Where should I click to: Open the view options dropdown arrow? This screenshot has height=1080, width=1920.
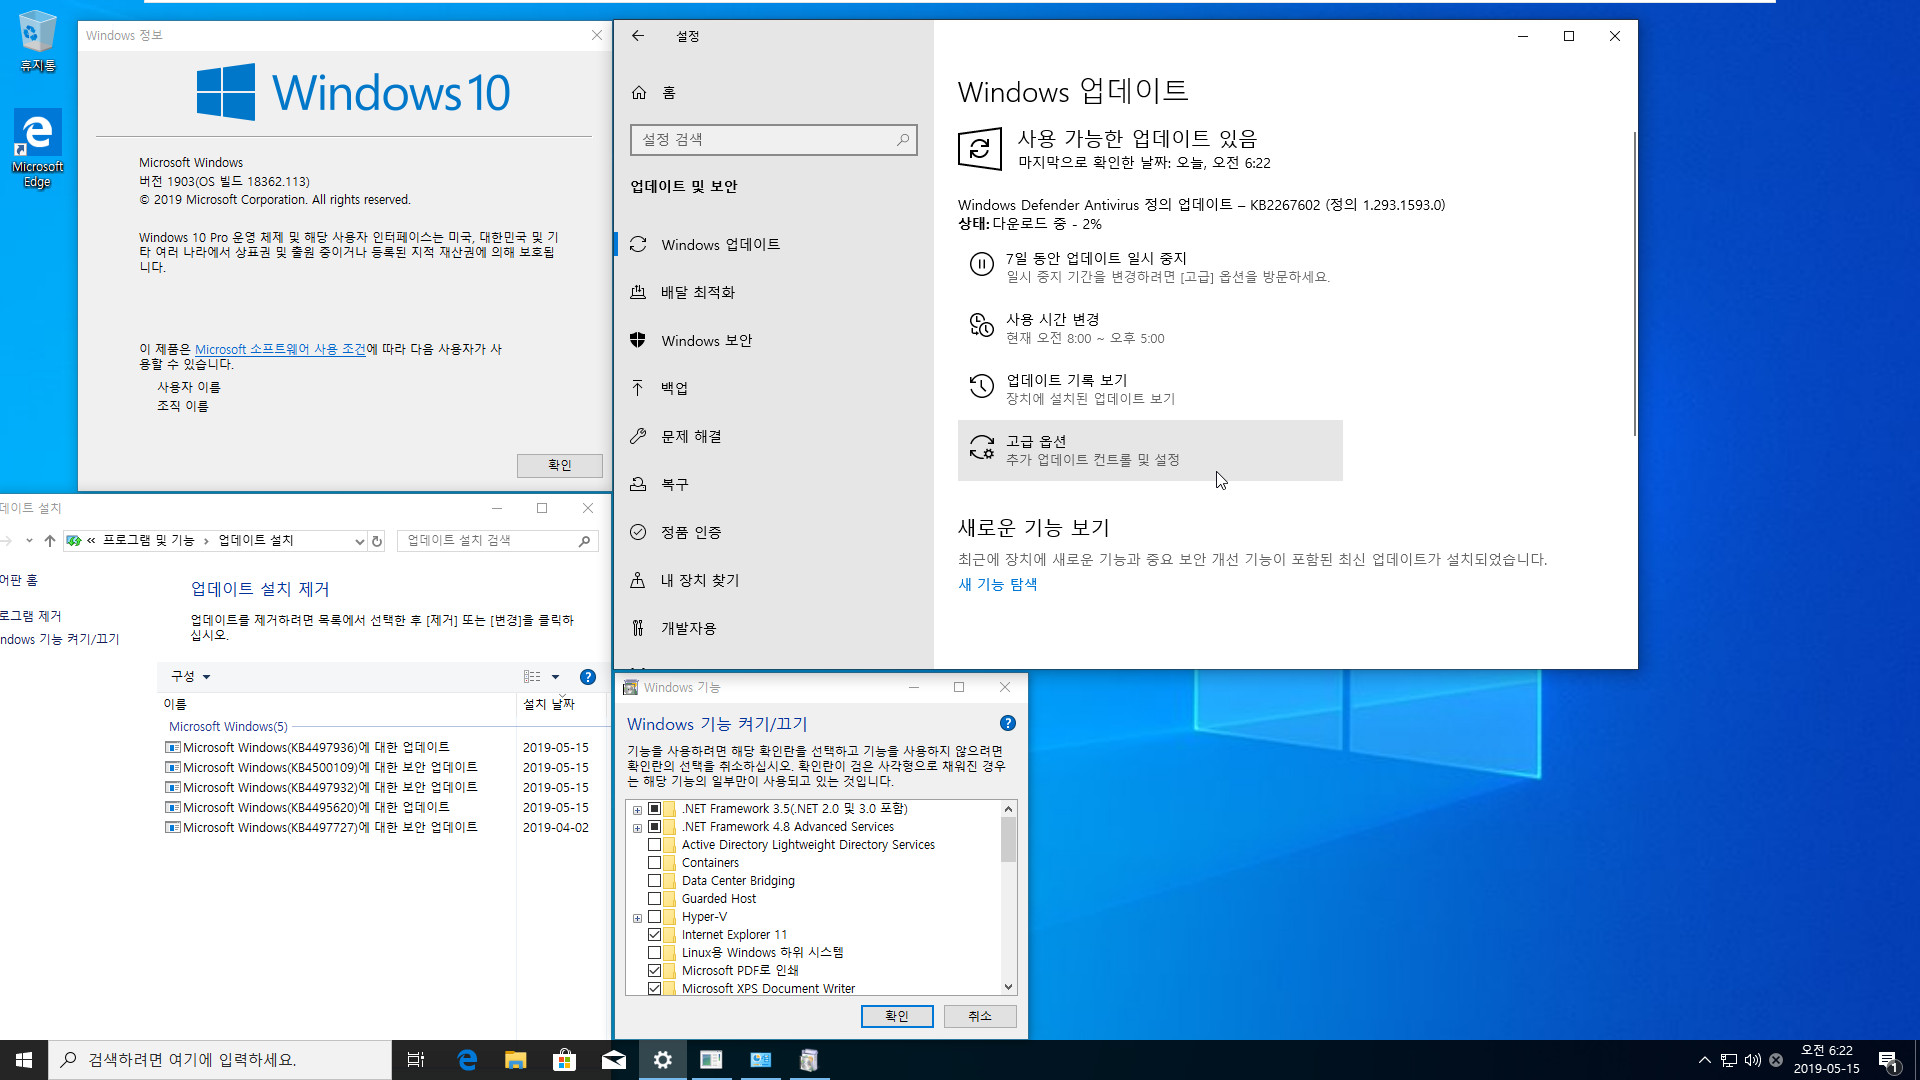click(556, 677)
